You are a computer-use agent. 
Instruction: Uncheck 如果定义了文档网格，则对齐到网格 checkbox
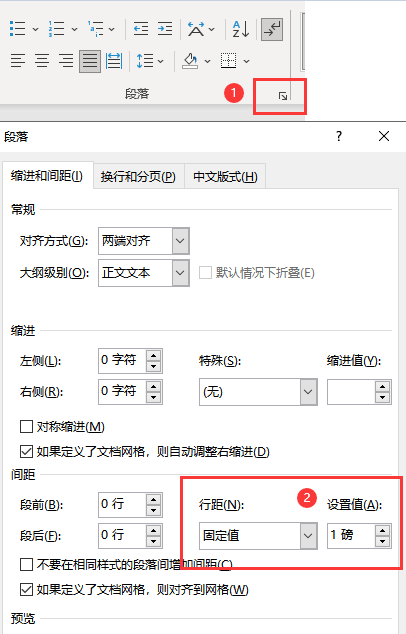tap(26, 590)
